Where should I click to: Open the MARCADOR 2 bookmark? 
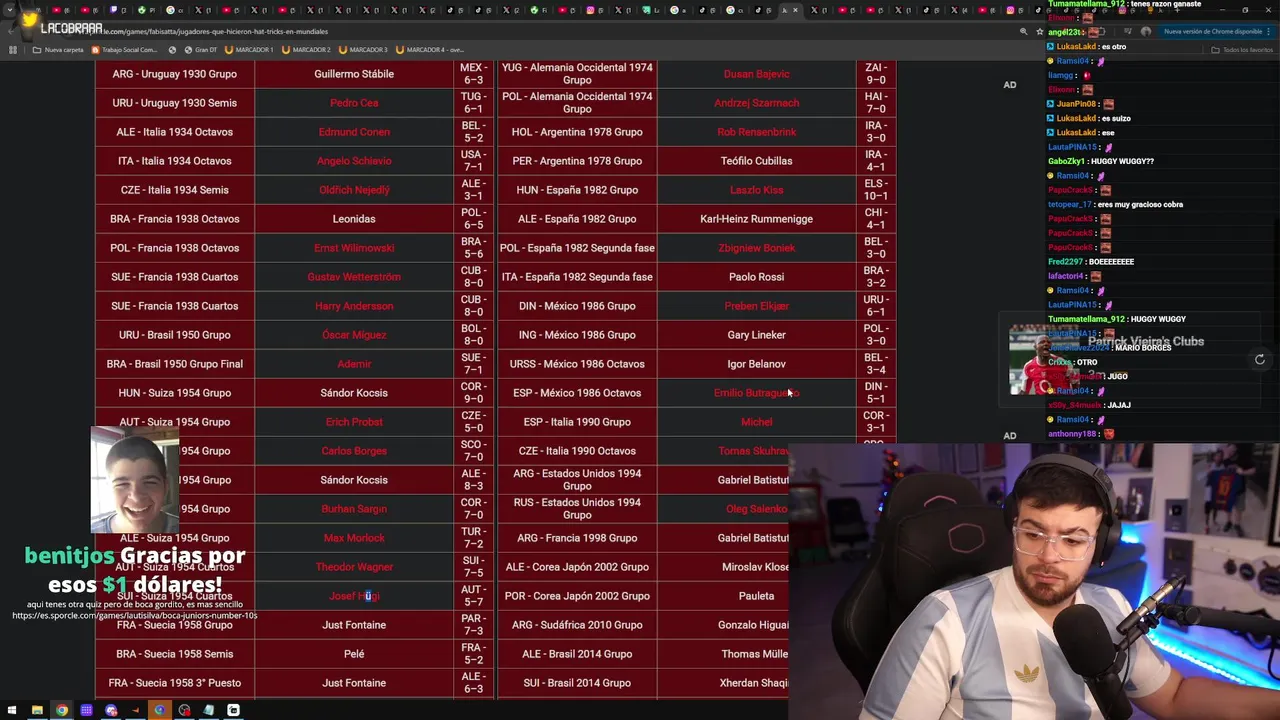[x=306, y=50]
